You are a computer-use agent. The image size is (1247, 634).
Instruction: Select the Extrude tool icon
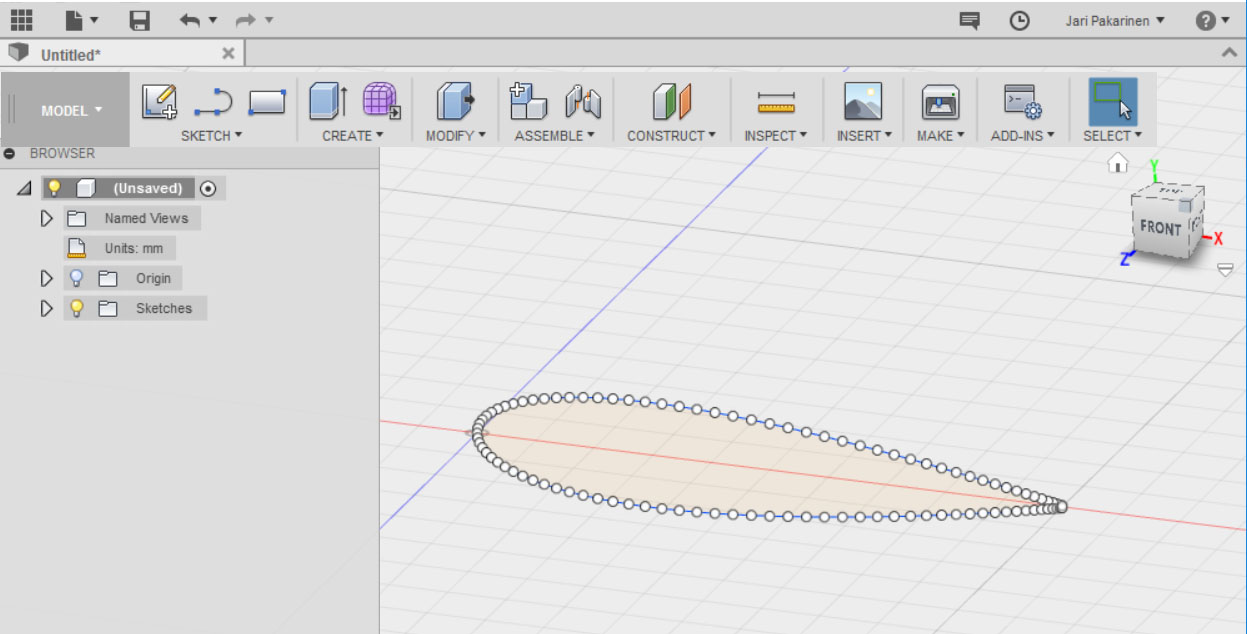point(327,101)
